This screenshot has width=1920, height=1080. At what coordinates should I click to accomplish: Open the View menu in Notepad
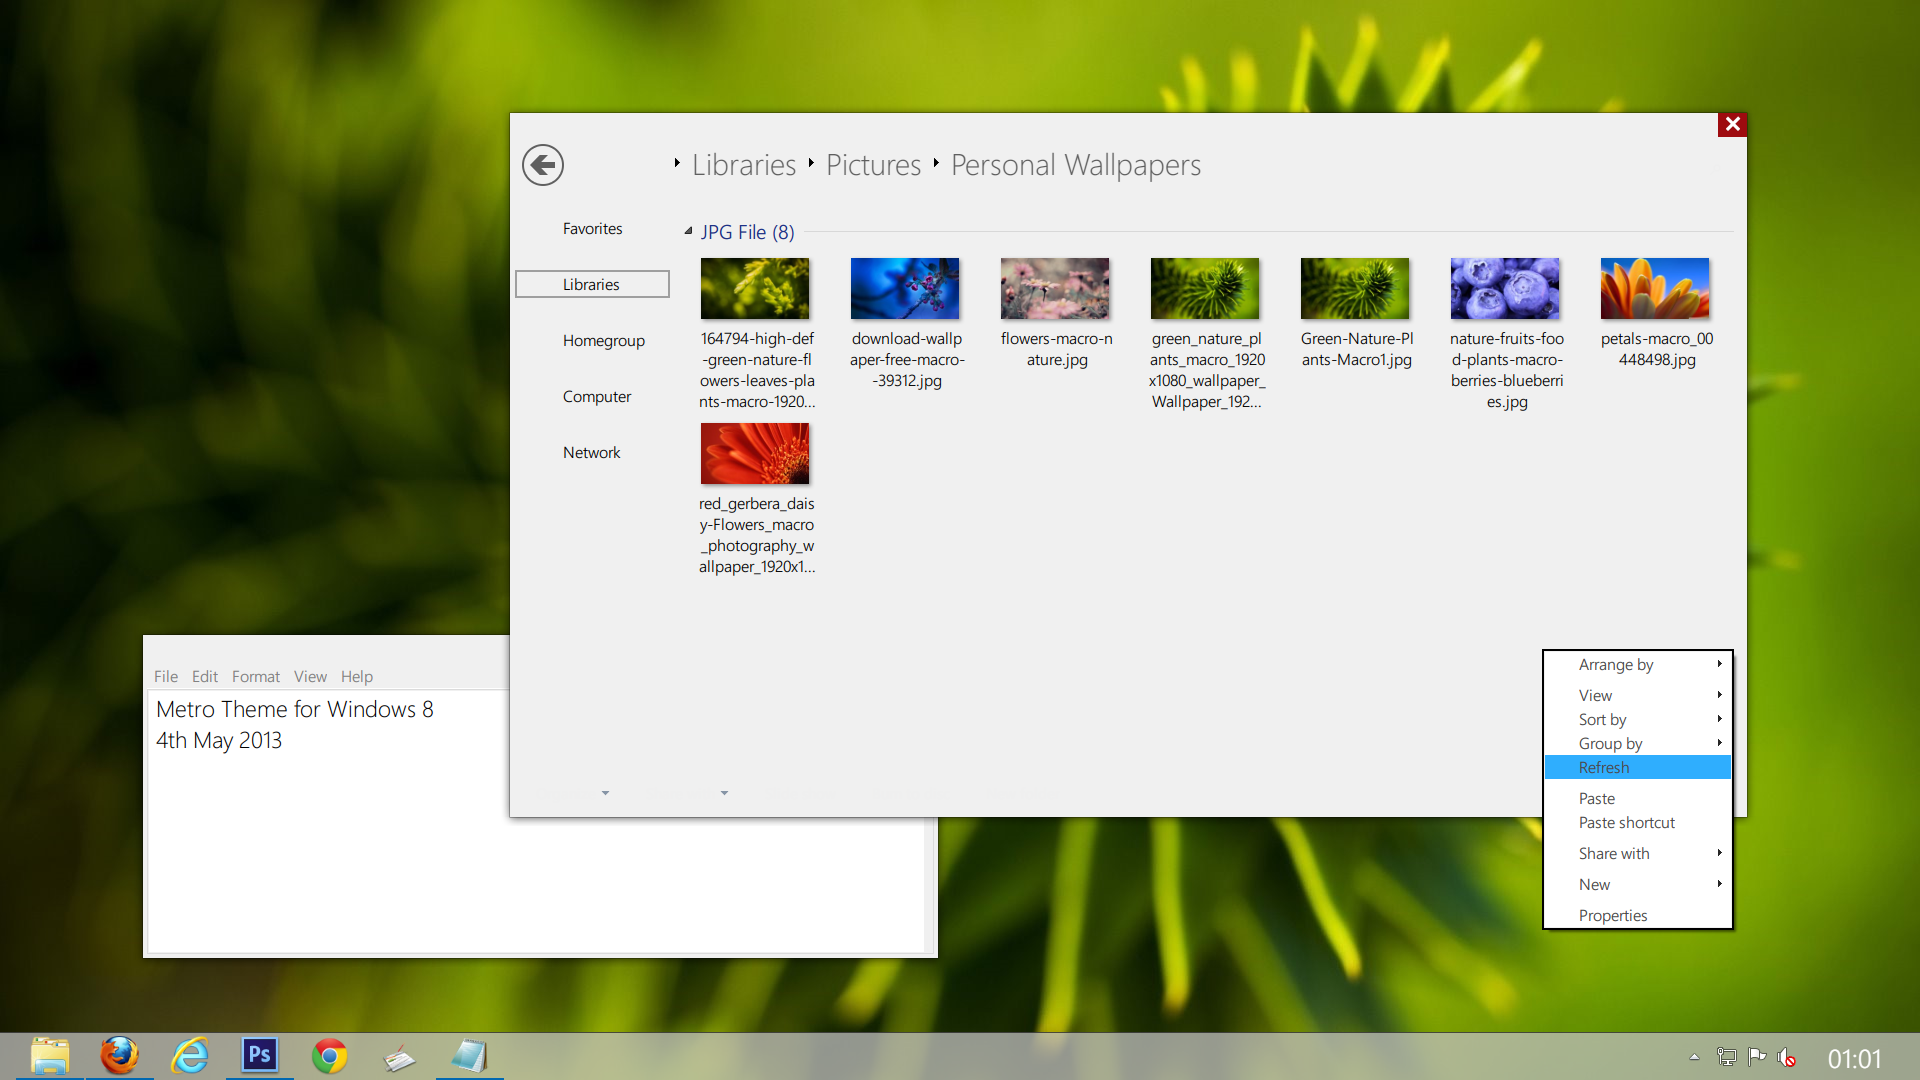pyautogui.click(x=310, y=677)
